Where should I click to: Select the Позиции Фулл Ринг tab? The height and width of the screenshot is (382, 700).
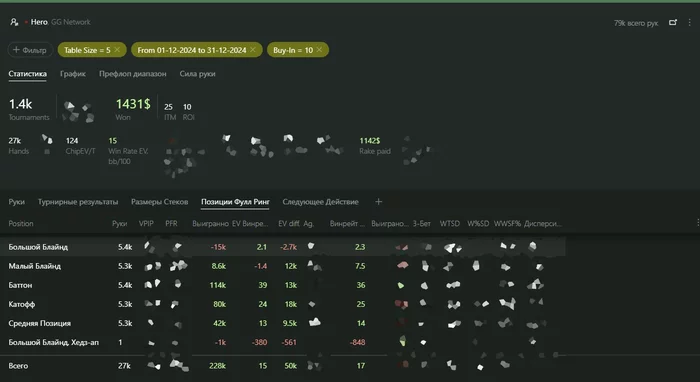click(235, 202)
